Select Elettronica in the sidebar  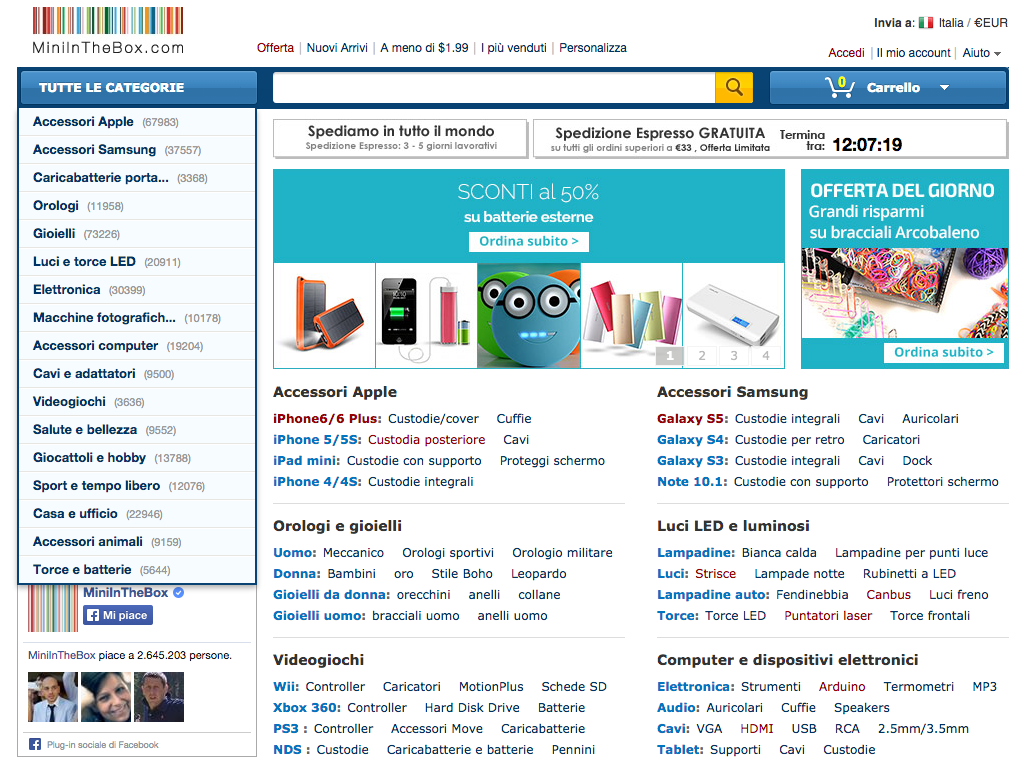pos(137,290)
